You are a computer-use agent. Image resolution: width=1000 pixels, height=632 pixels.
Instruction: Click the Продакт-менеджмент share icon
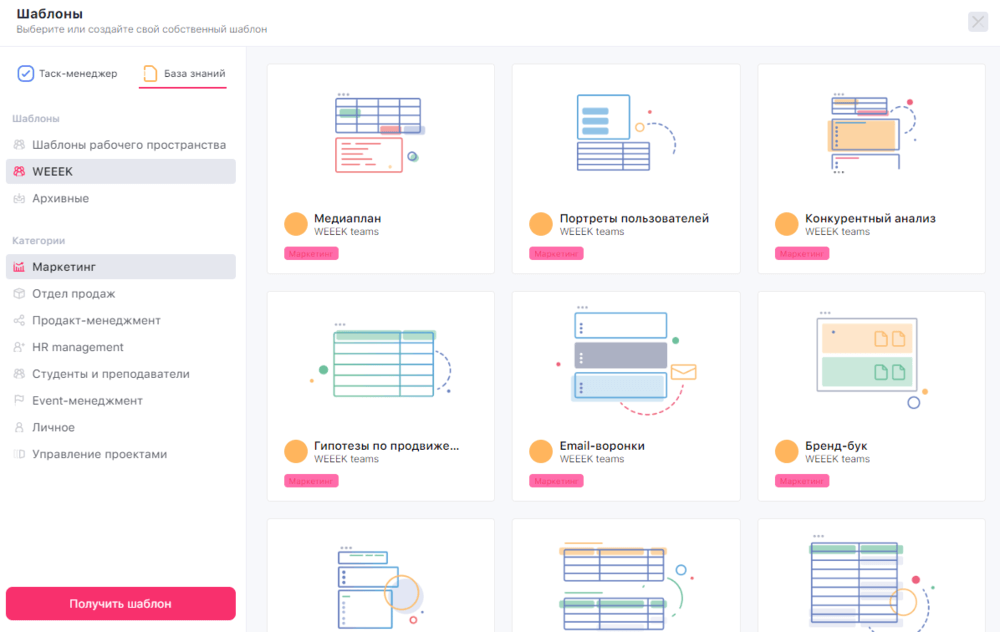coord(19,320)
